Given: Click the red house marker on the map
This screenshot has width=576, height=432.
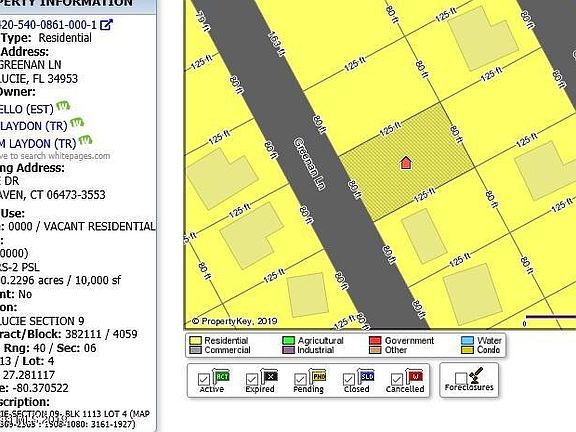Looking at the screenshot, I should (x=406, y=163).
